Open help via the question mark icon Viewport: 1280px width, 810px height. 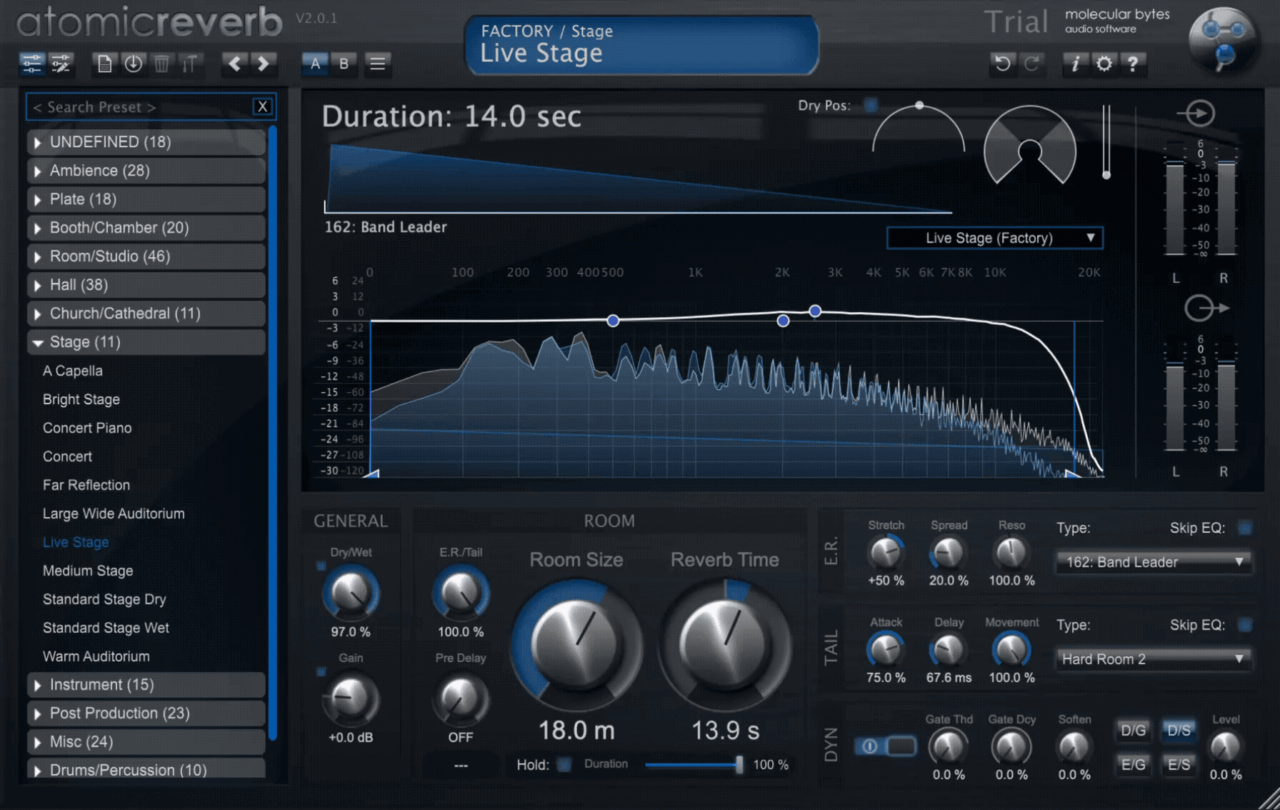[x=1132, y=64]
